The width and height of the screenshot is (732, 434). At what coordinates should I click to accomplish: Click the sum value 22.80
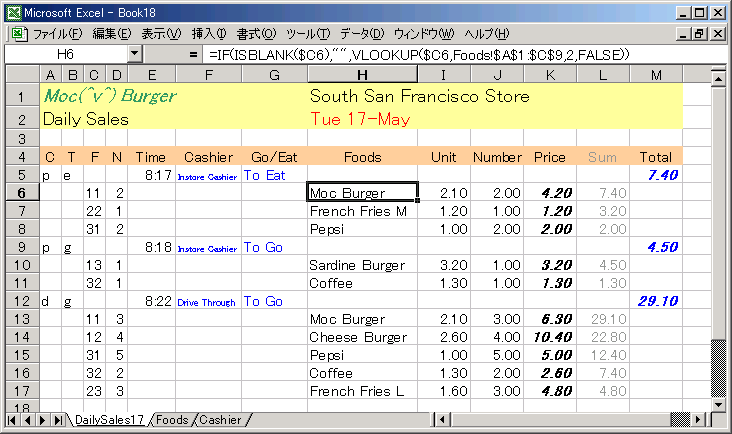(x=603, y=337)
